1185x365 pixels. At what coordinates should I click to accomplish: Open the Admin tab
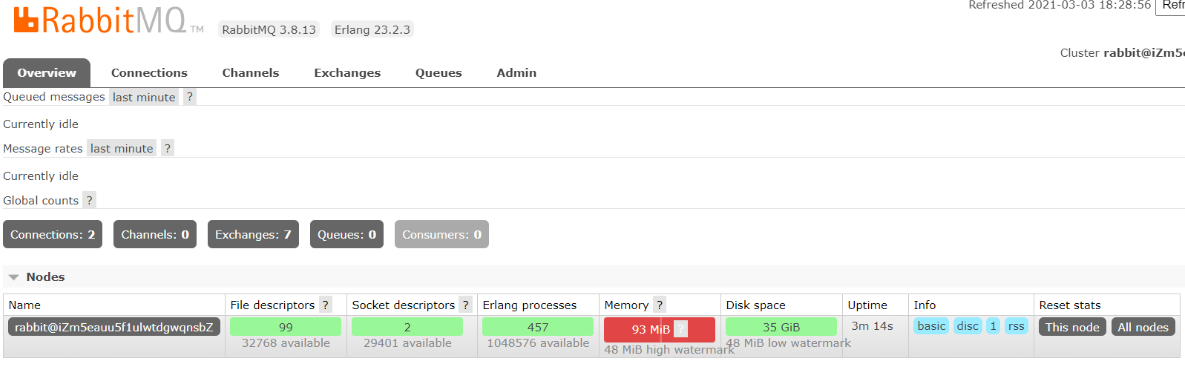tap(516, 73)
